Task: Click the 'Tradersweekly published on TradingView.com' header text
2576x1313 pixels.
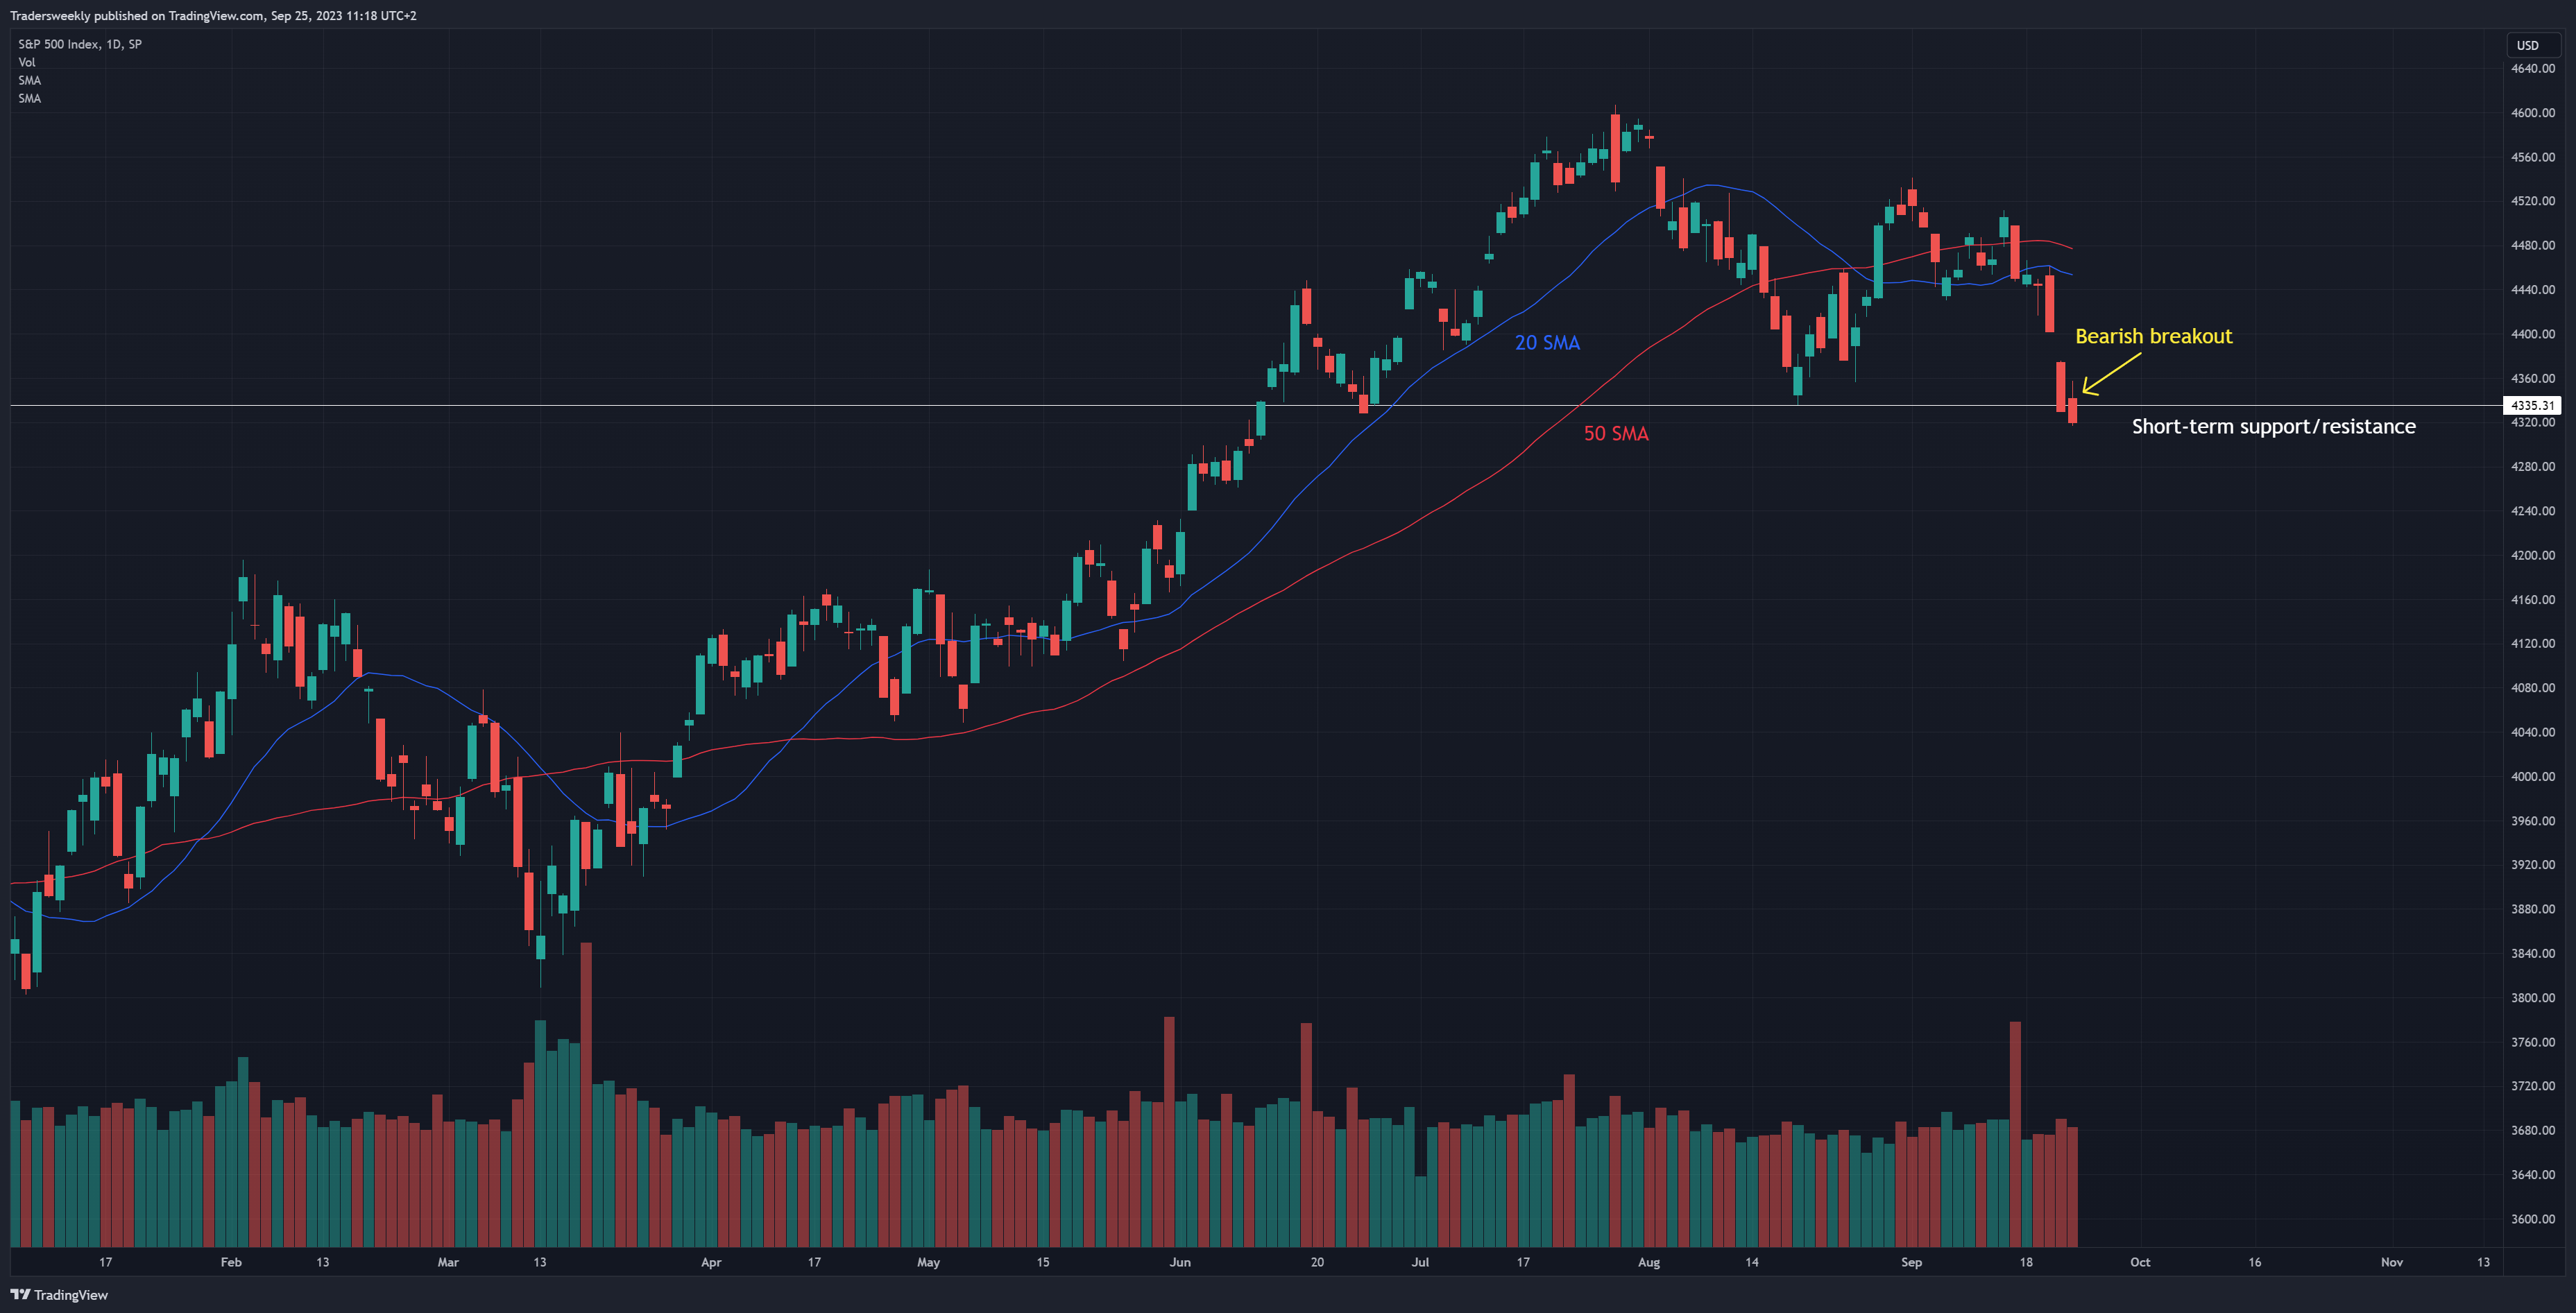Action: click(137, 15)
